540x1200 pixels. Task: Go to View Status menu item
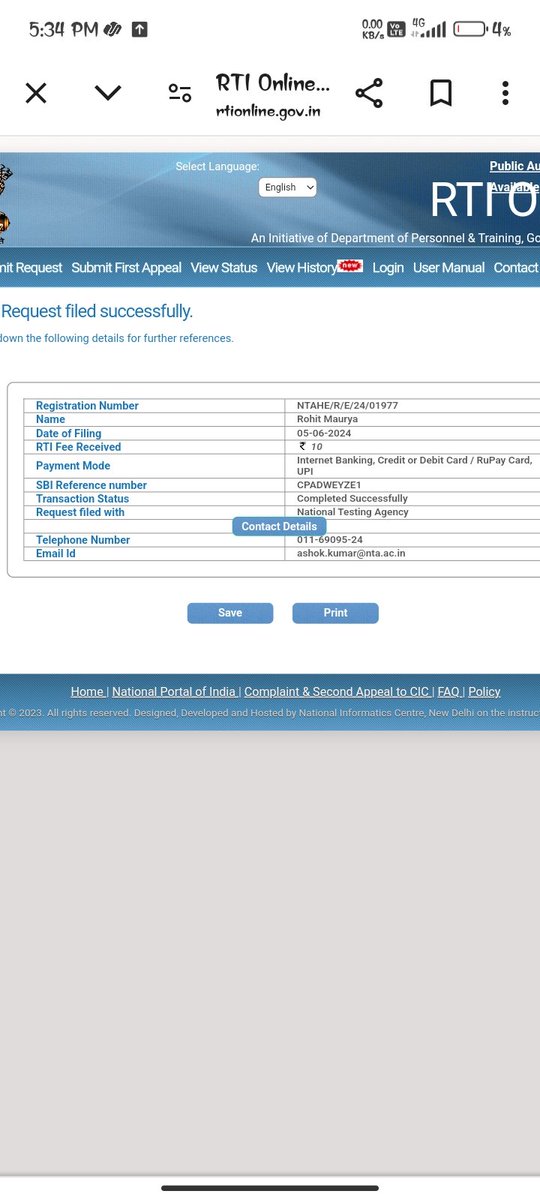tap(224, 268)
